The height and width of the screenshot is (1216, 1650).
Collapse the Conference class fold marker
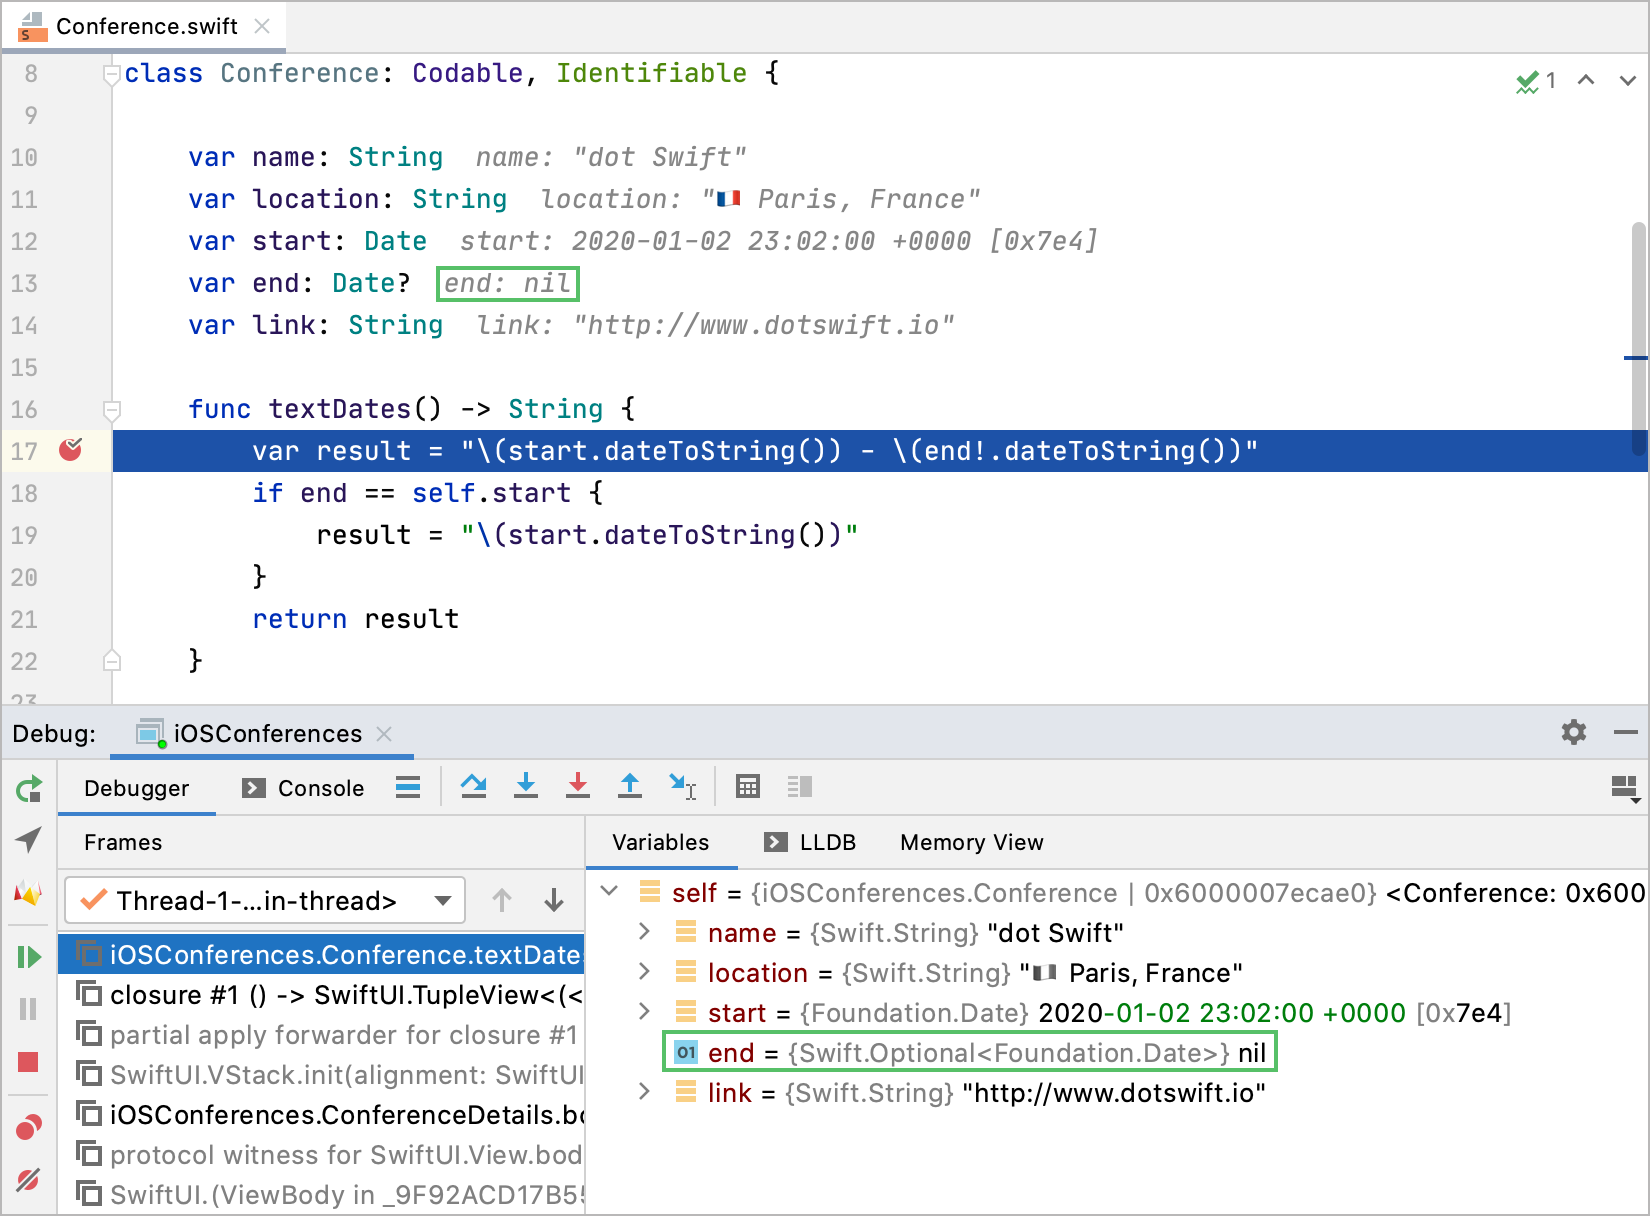(112, 74)
